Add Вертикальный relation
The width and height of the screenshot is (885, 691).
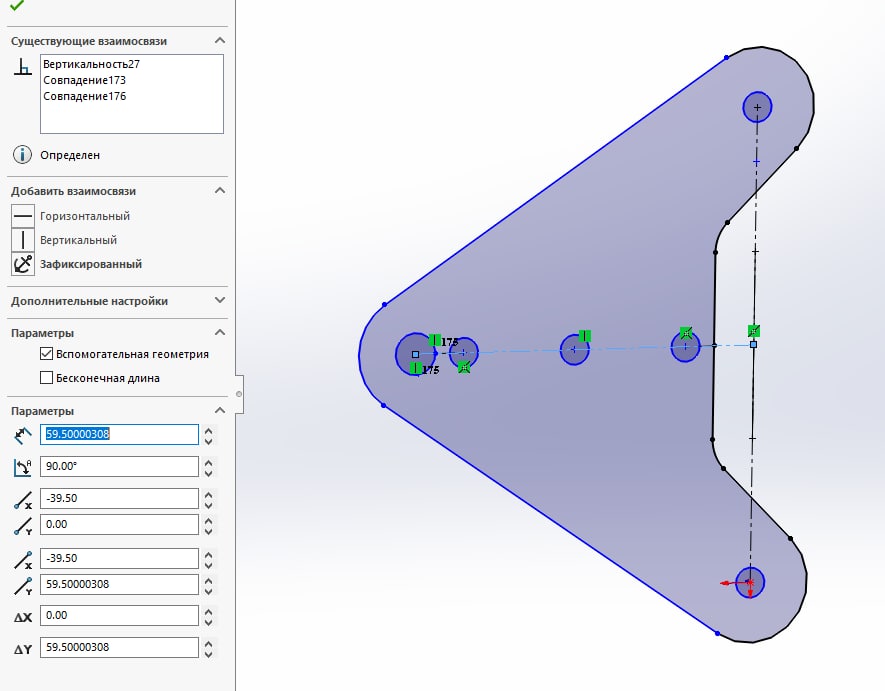point(78,240)
